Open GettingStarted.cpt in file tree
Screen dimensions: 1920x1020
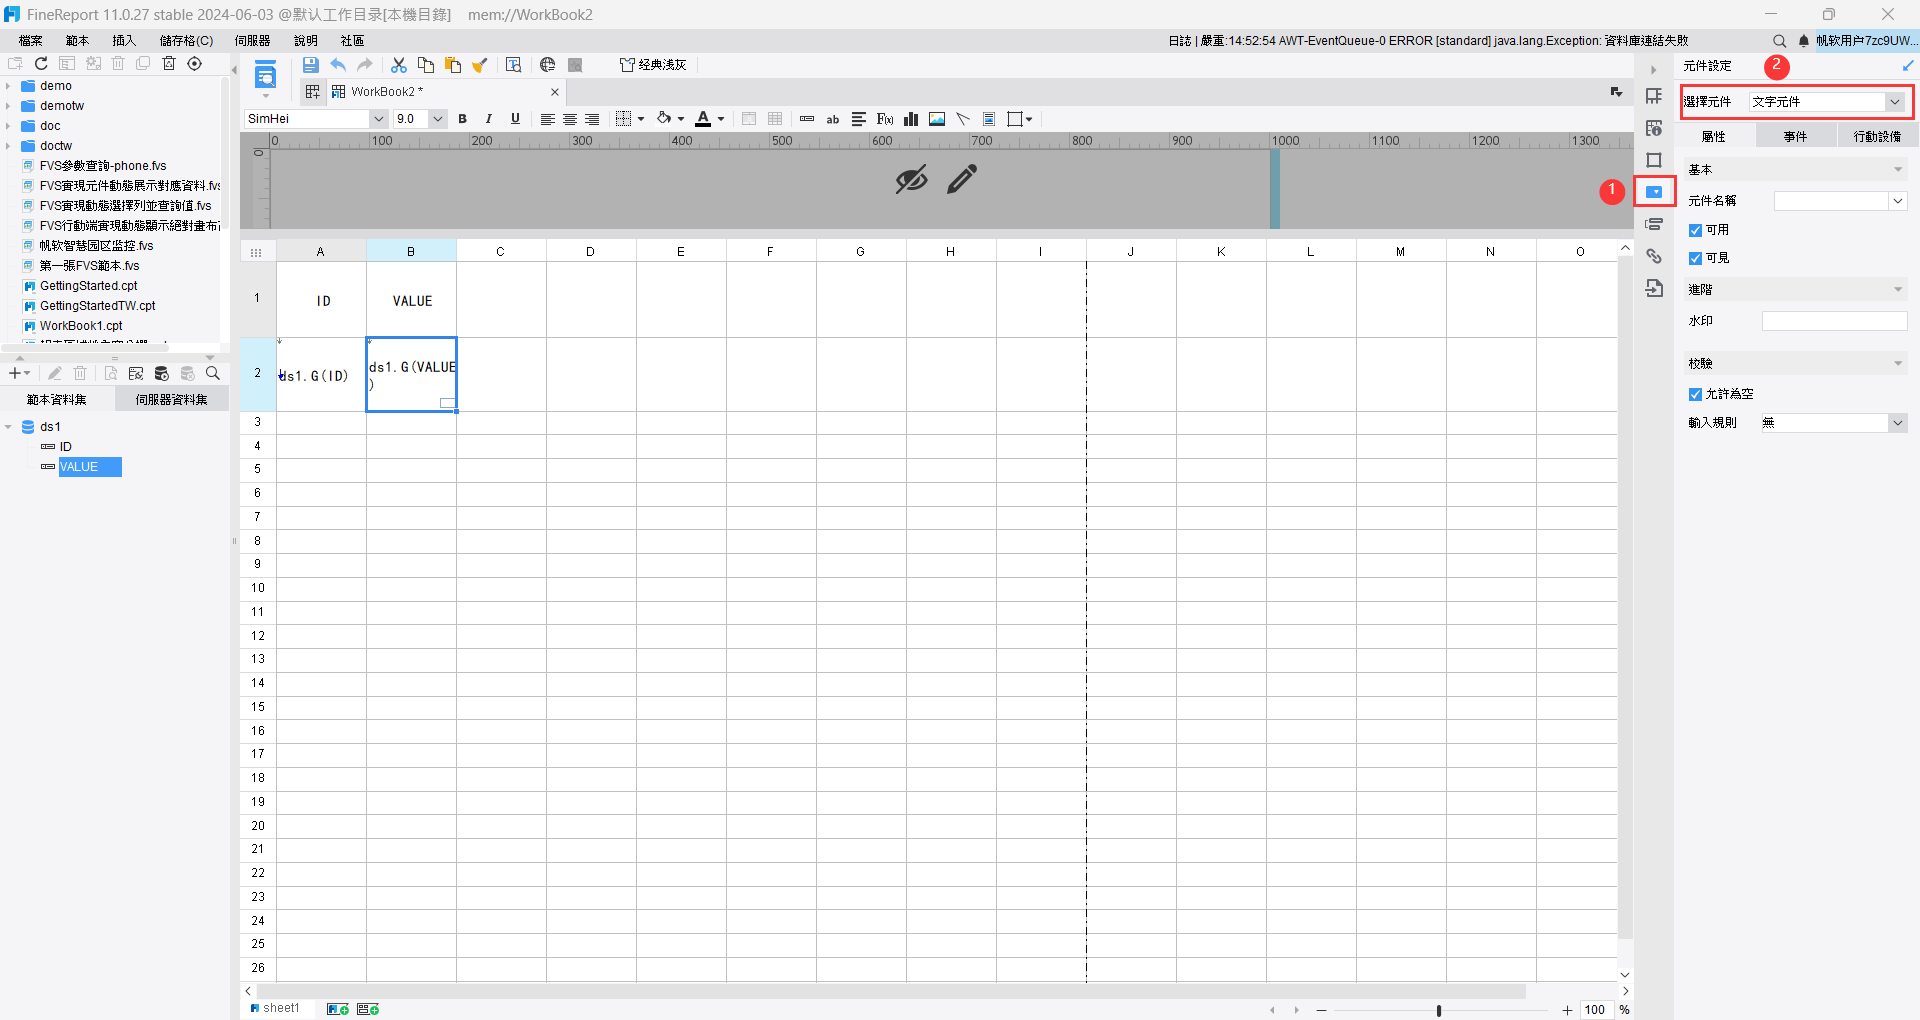(x=89, y=286)
